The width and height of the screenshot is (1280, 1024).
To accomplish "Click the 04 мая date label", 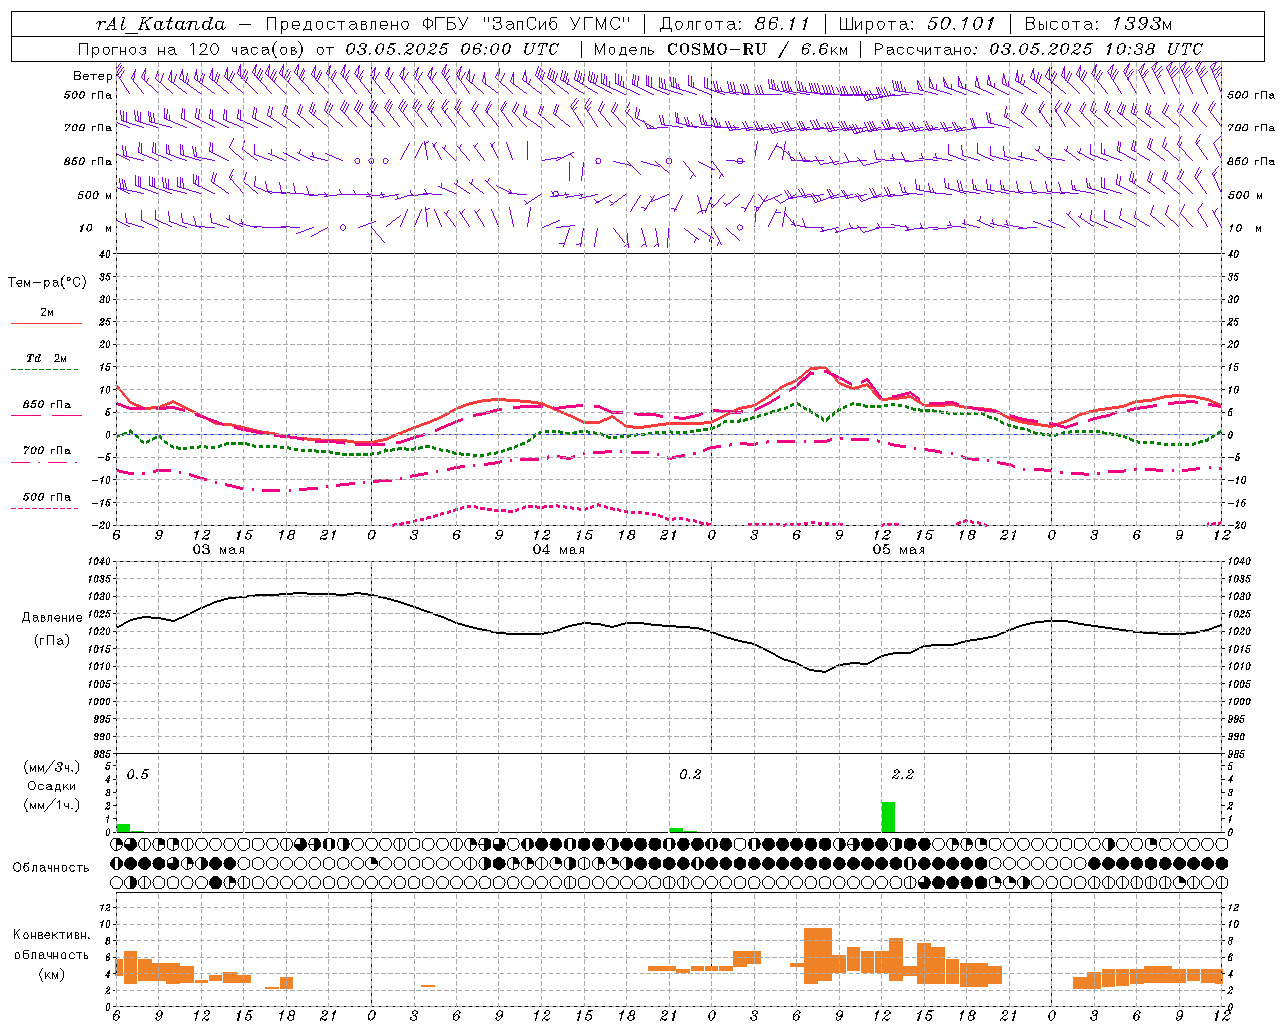I will click(x=558, y=550).
